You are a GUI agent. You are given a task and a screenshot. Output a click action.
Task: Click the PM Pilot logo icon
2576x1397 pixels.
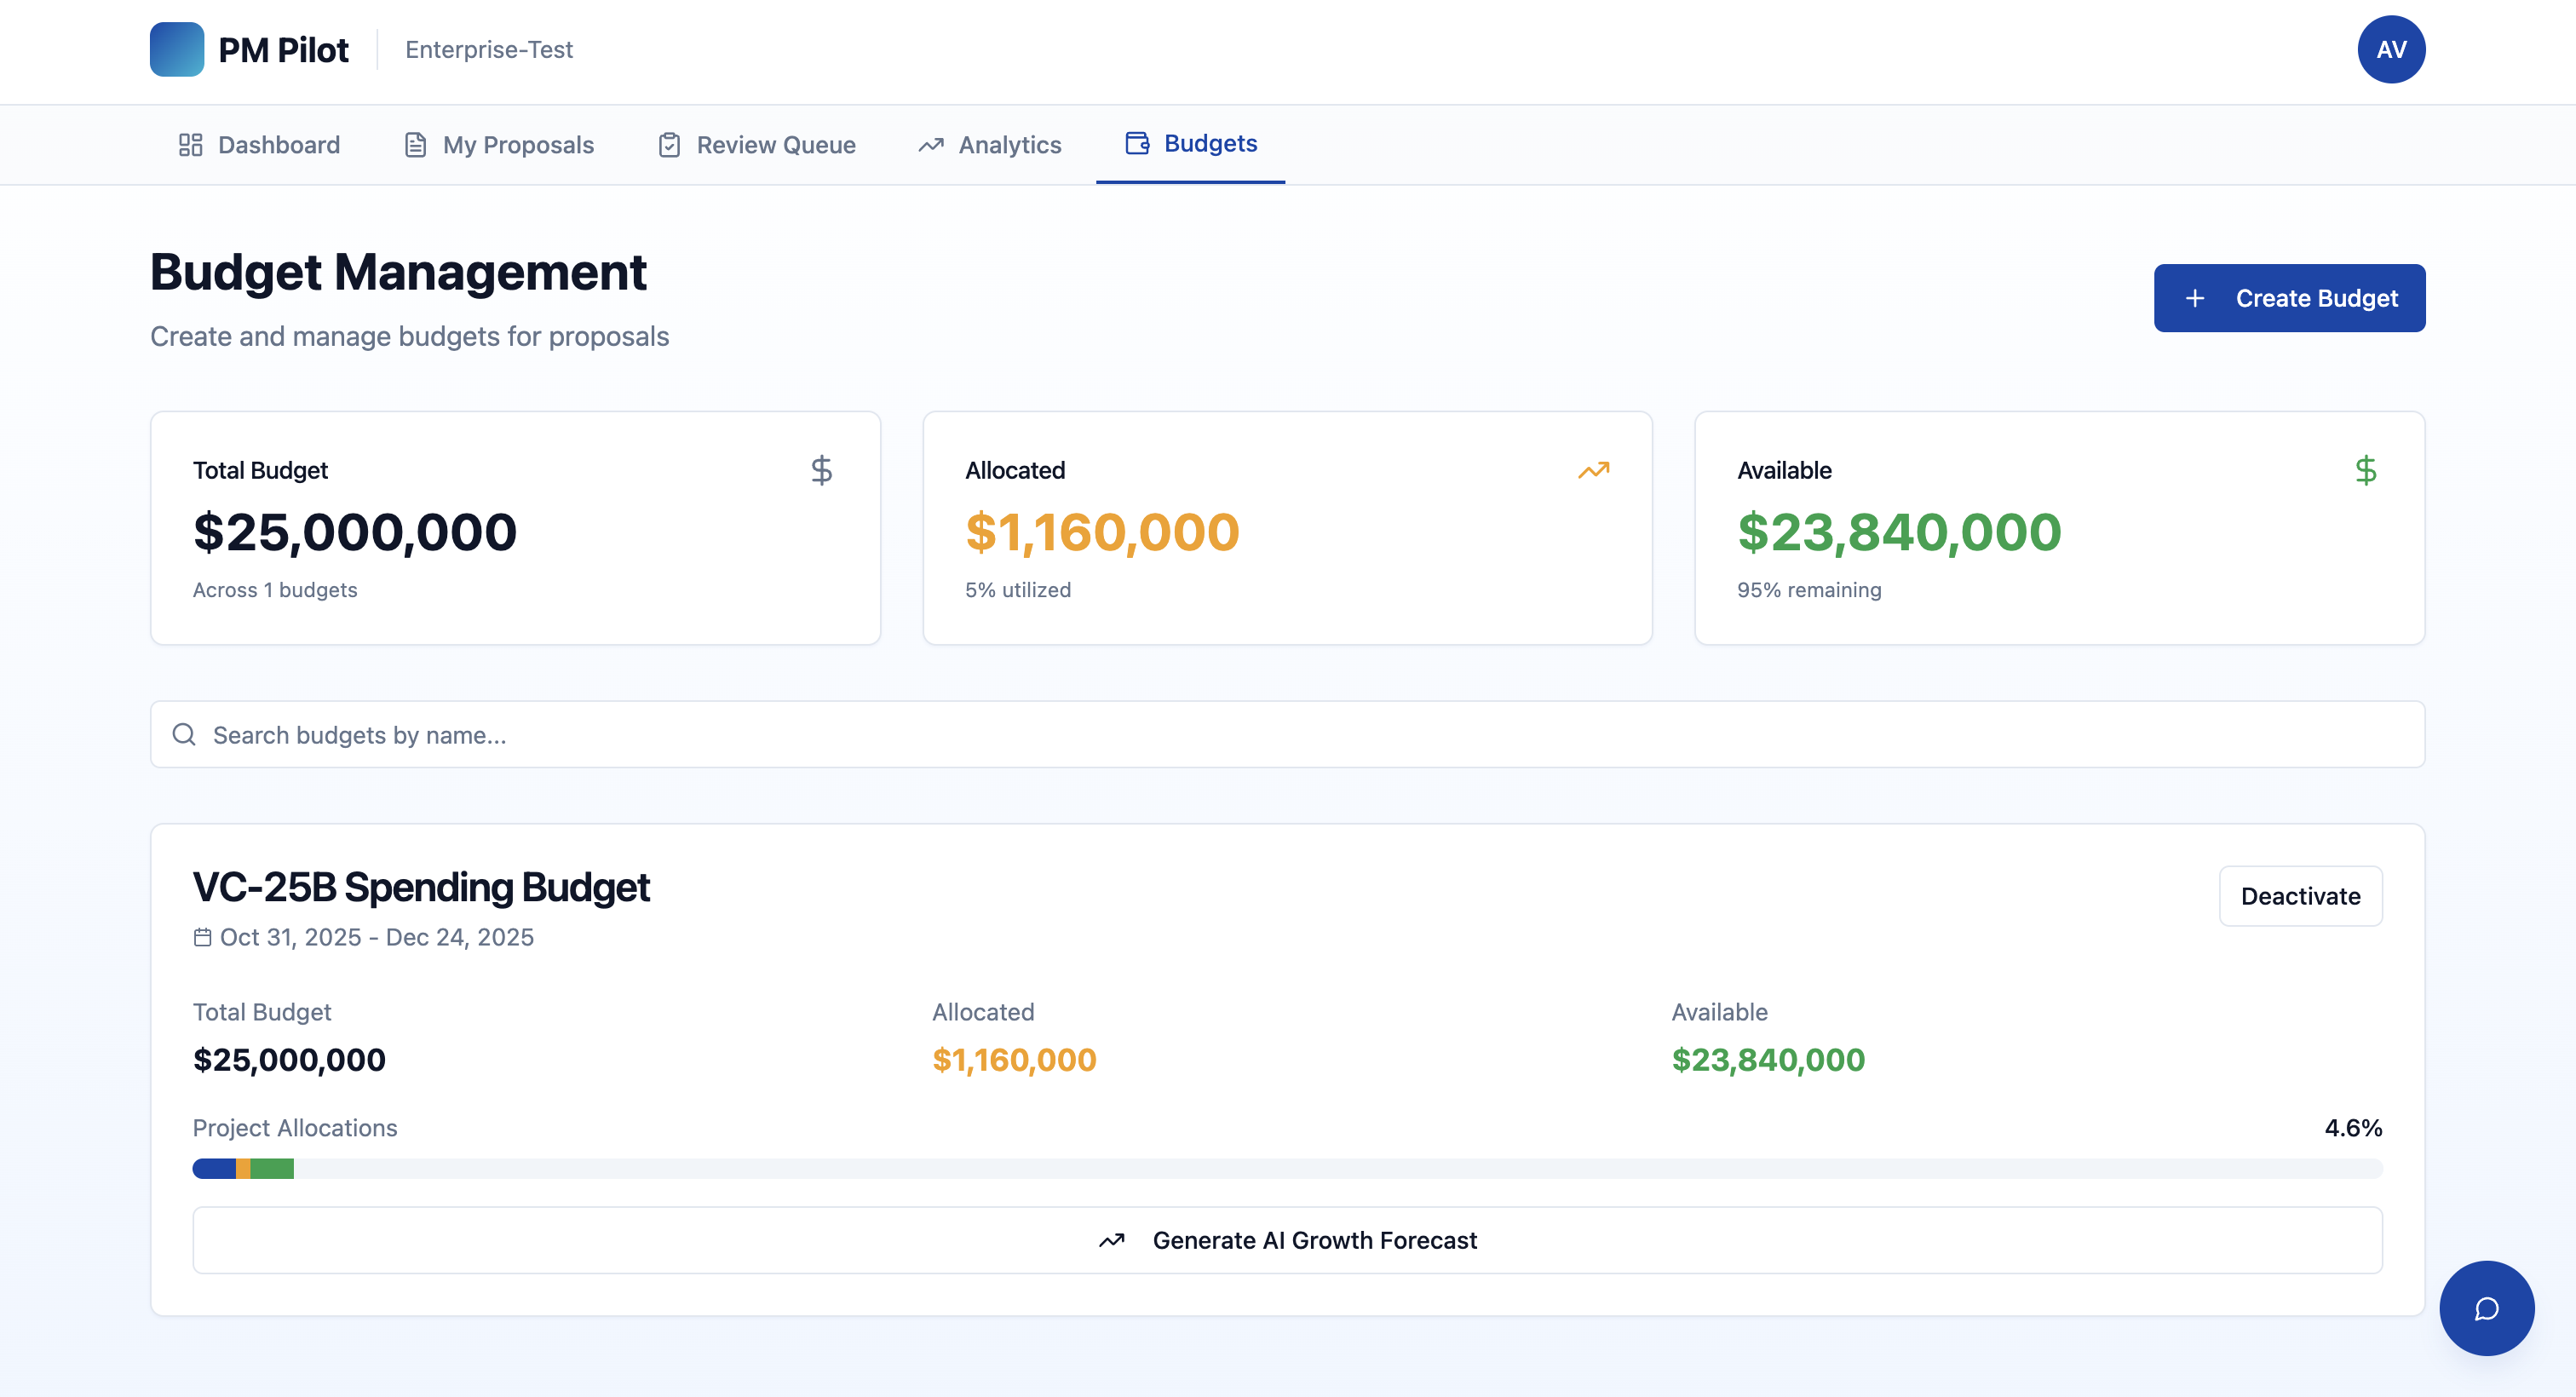click(176, 49)
